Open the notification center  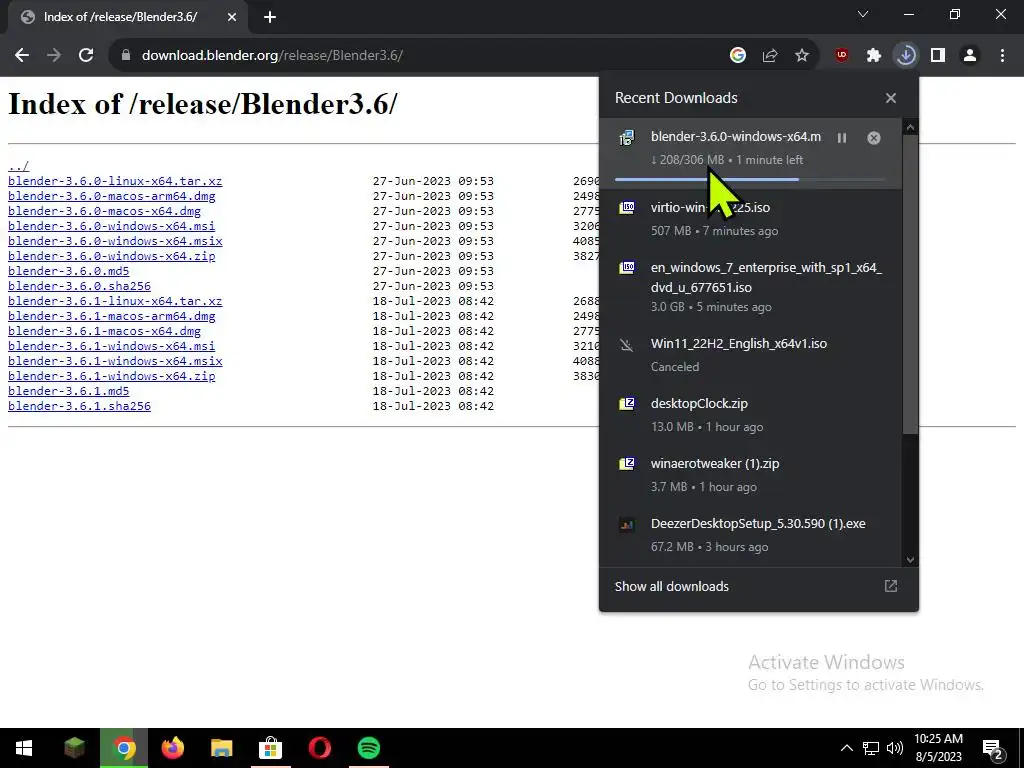click(993, 749)
